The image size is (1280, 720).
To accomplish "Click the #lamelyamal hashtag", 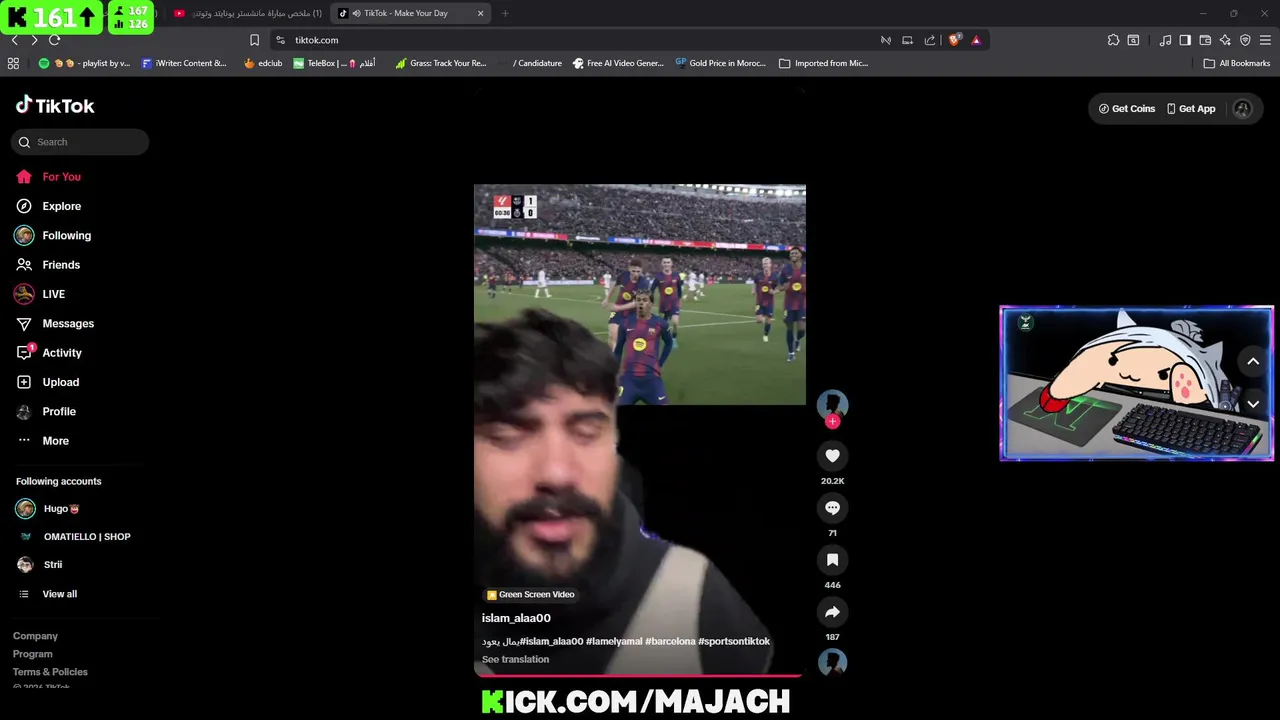I will coord(614,641).
